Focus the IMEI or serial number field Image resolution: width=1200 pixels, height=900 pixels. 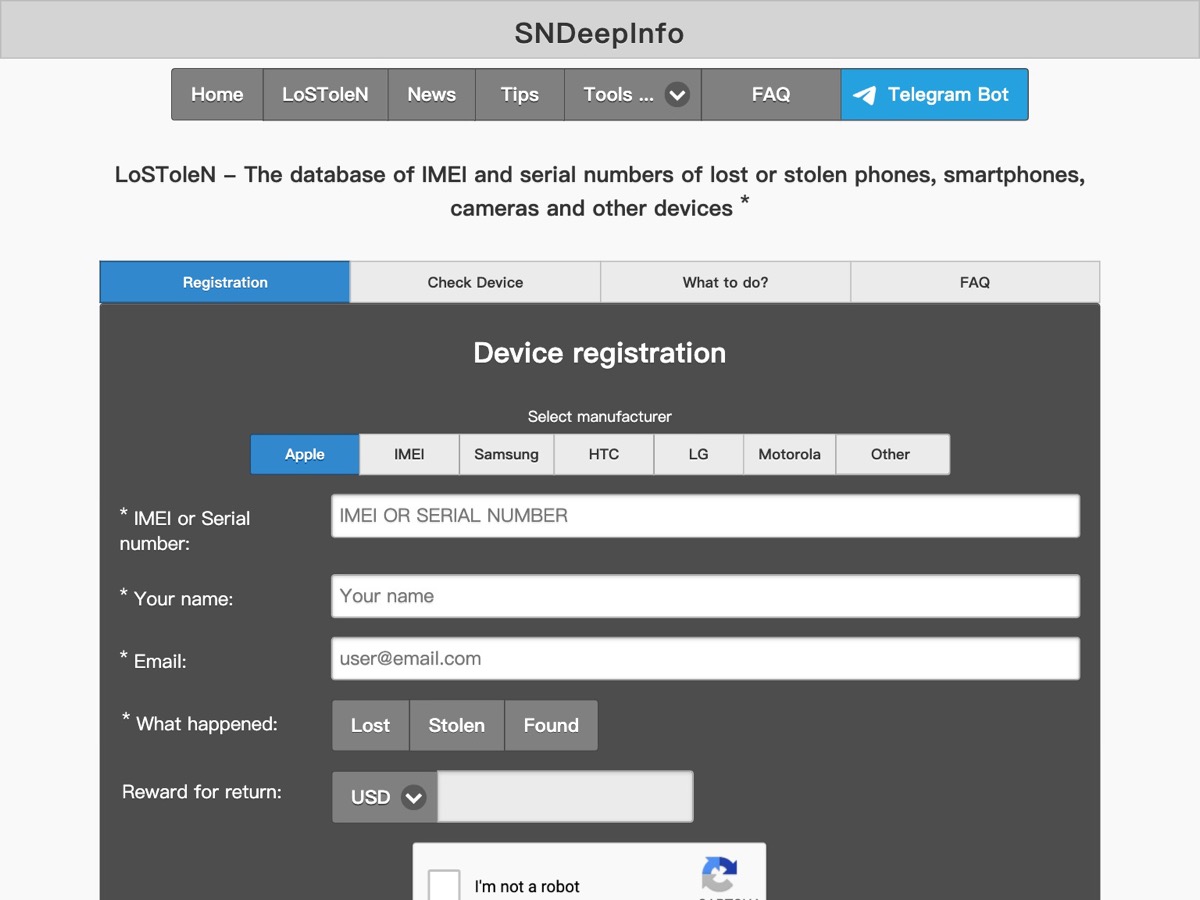pyautogui.click(x=705, y=516)
